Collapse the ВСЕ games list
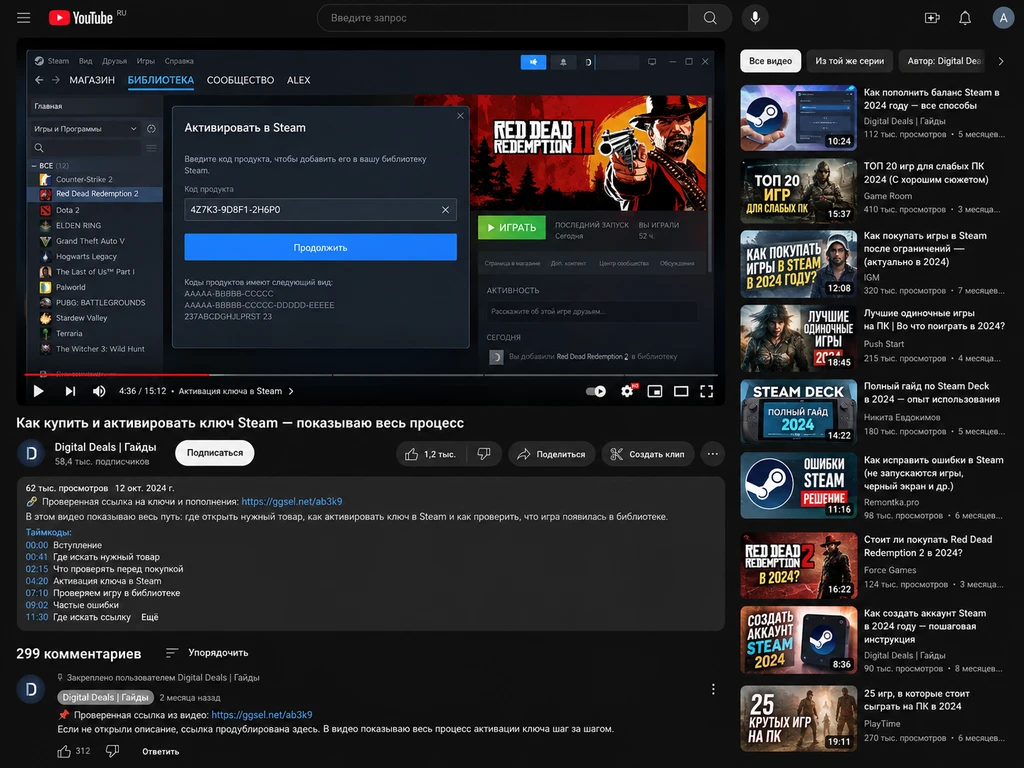 [34, 166]
